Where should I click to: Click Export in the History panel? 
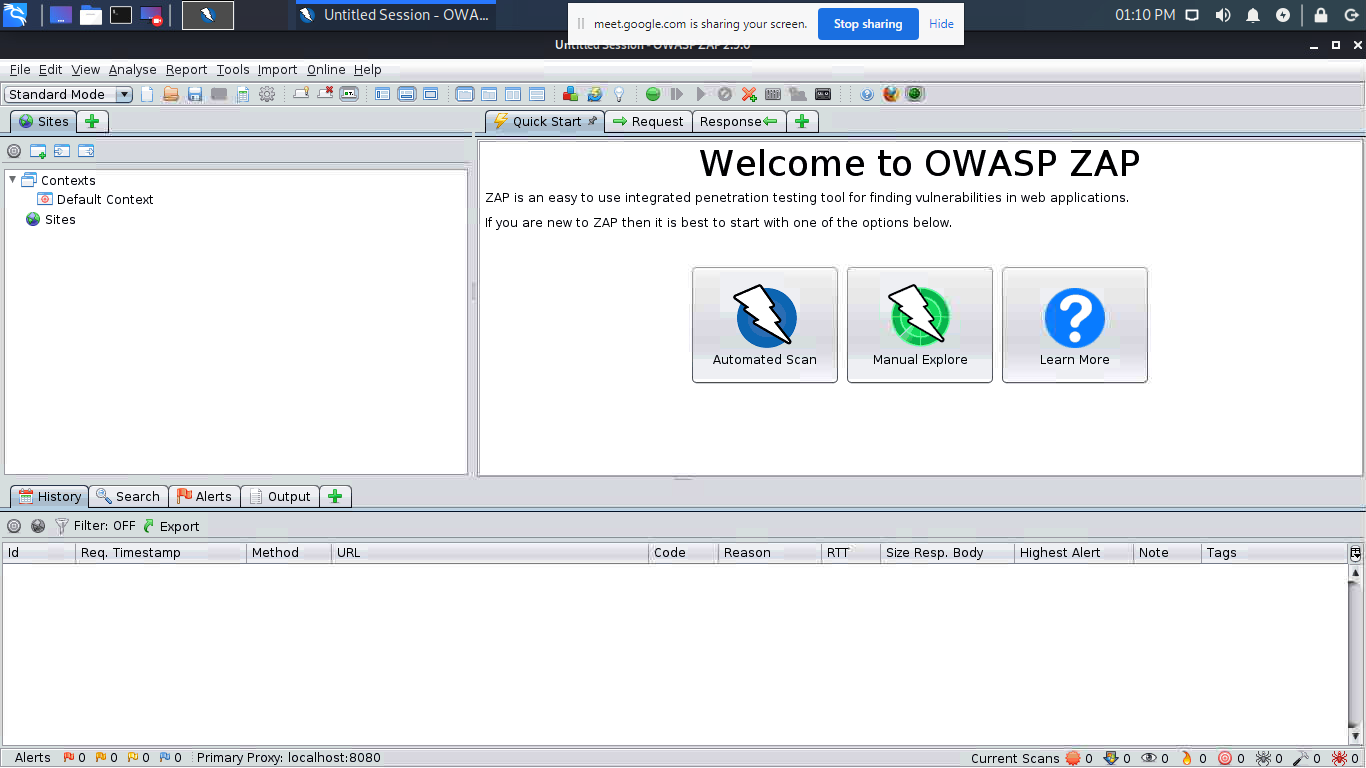171,526
